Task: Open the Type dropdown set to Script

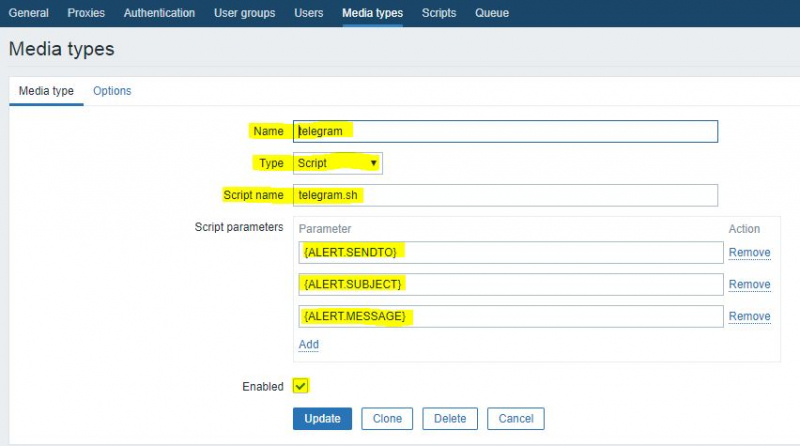Action: tap(337, 163)
